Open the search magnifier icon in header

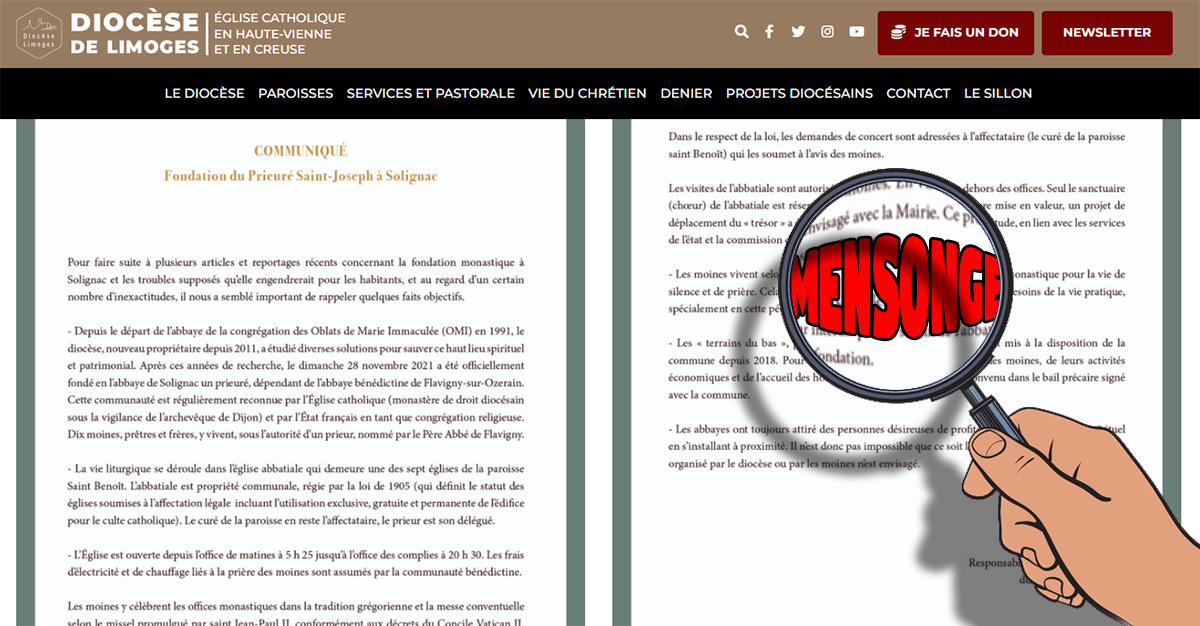click(741, 32)
